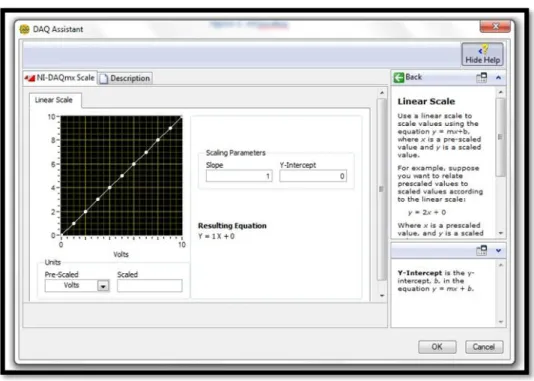The width and height of the screenshot is (534, 381).
Task: Click the Linear Scale help scroll-down arrow
Action: 500,233
